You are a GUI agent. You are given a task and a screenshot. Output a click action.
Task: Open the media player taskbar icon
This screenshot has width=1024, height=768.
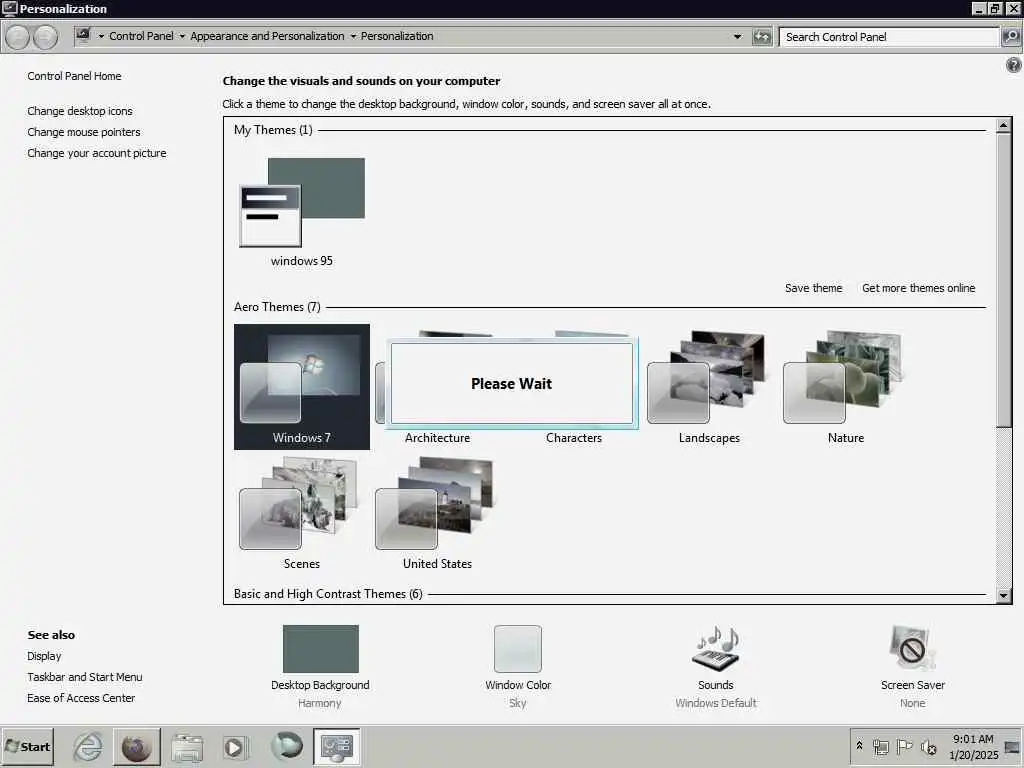(234, 747)
